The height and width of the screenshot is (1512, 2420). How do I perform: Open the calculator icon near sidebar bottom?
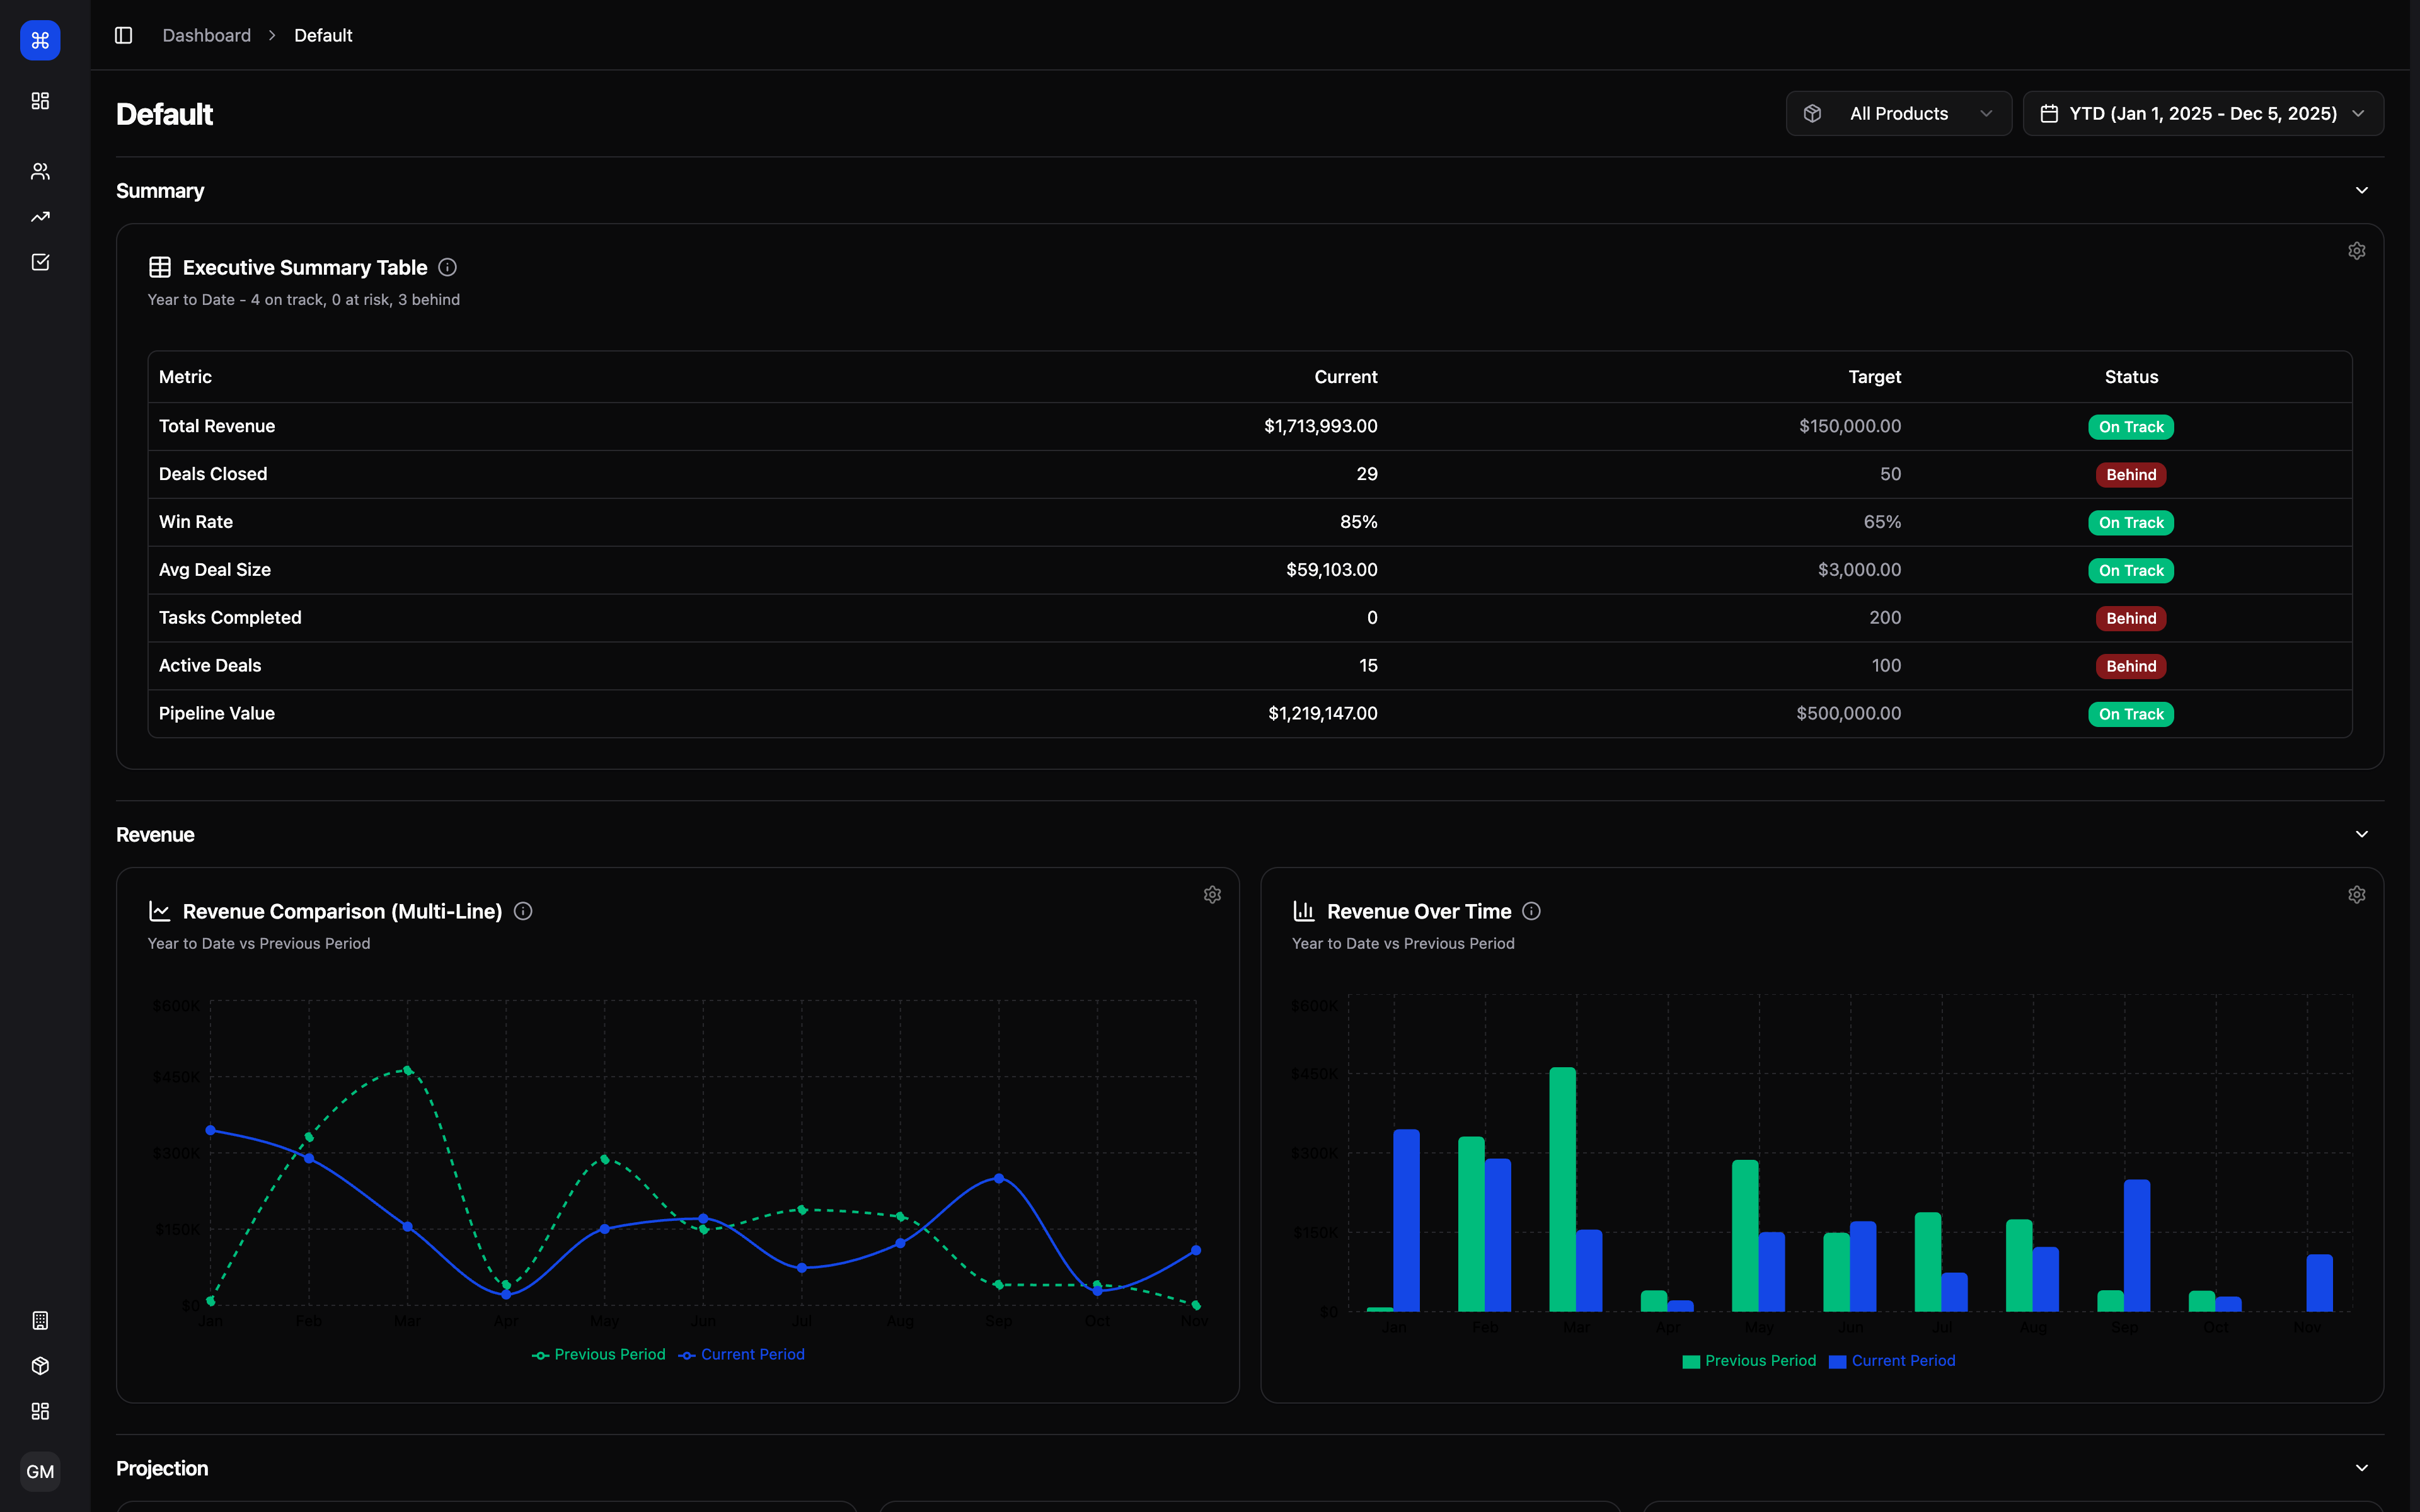[40, 1320]
